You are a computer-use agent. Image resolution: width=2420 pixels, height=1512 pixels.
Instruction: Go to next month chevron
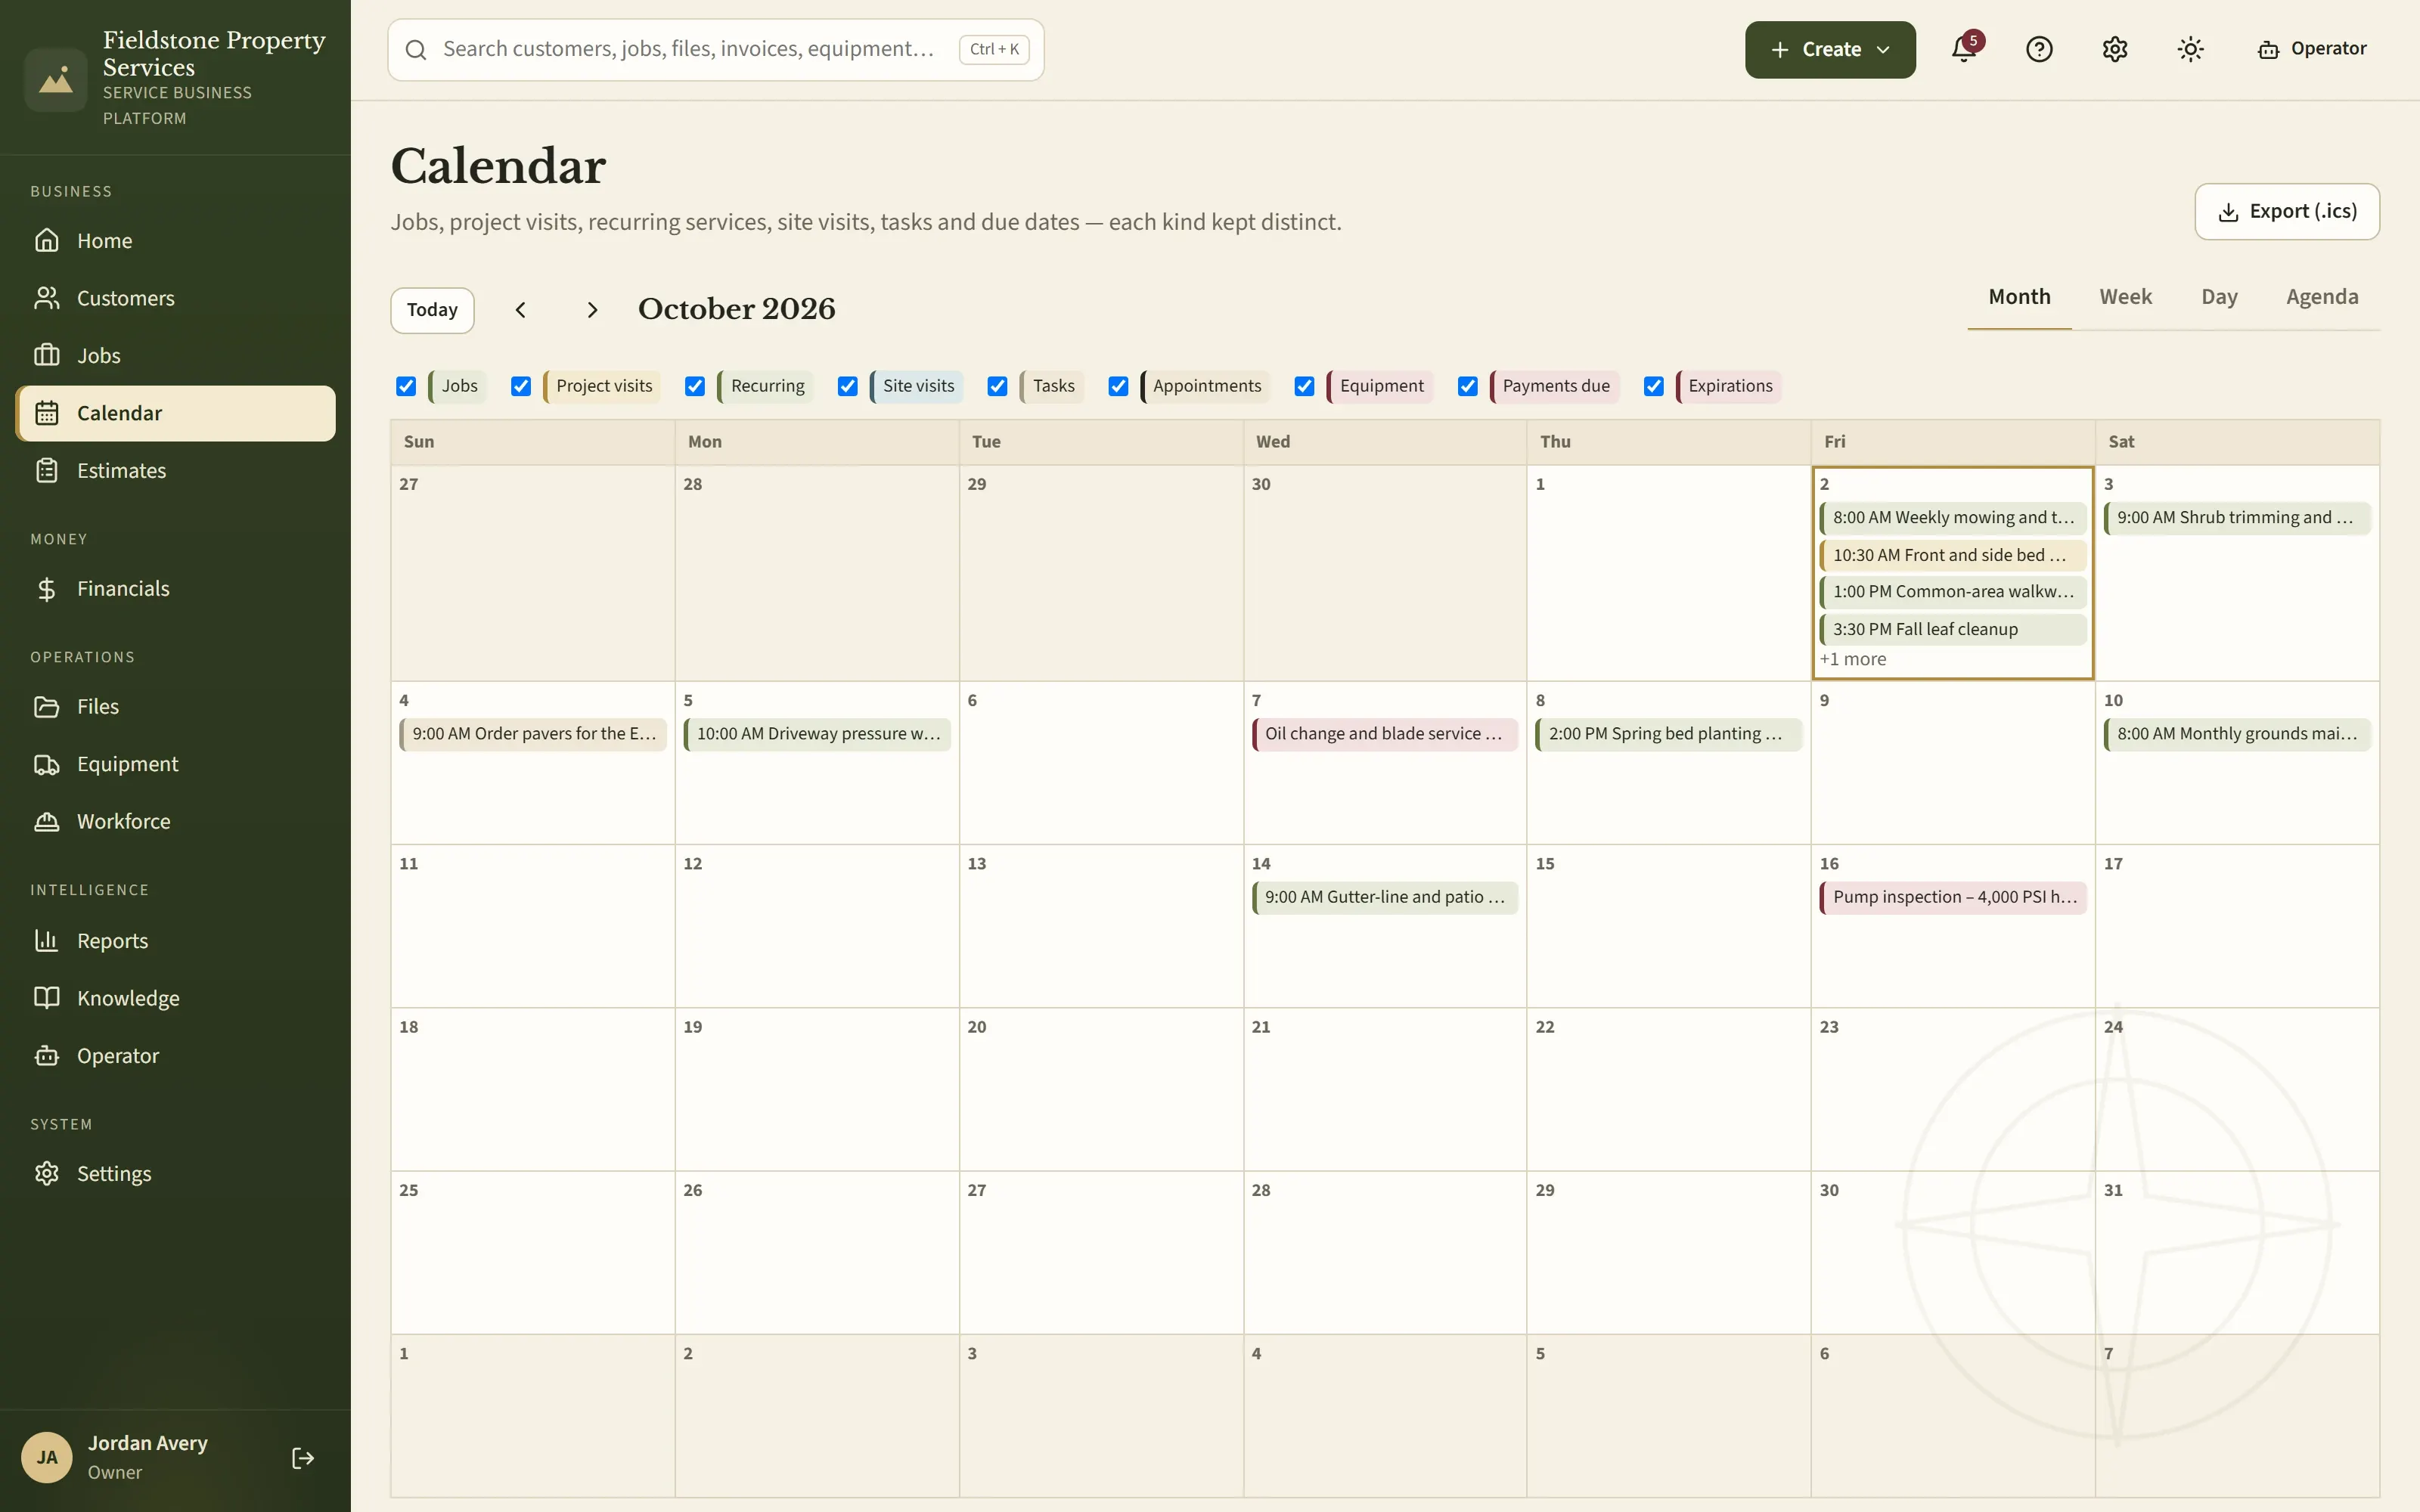(x=592, y=310)
